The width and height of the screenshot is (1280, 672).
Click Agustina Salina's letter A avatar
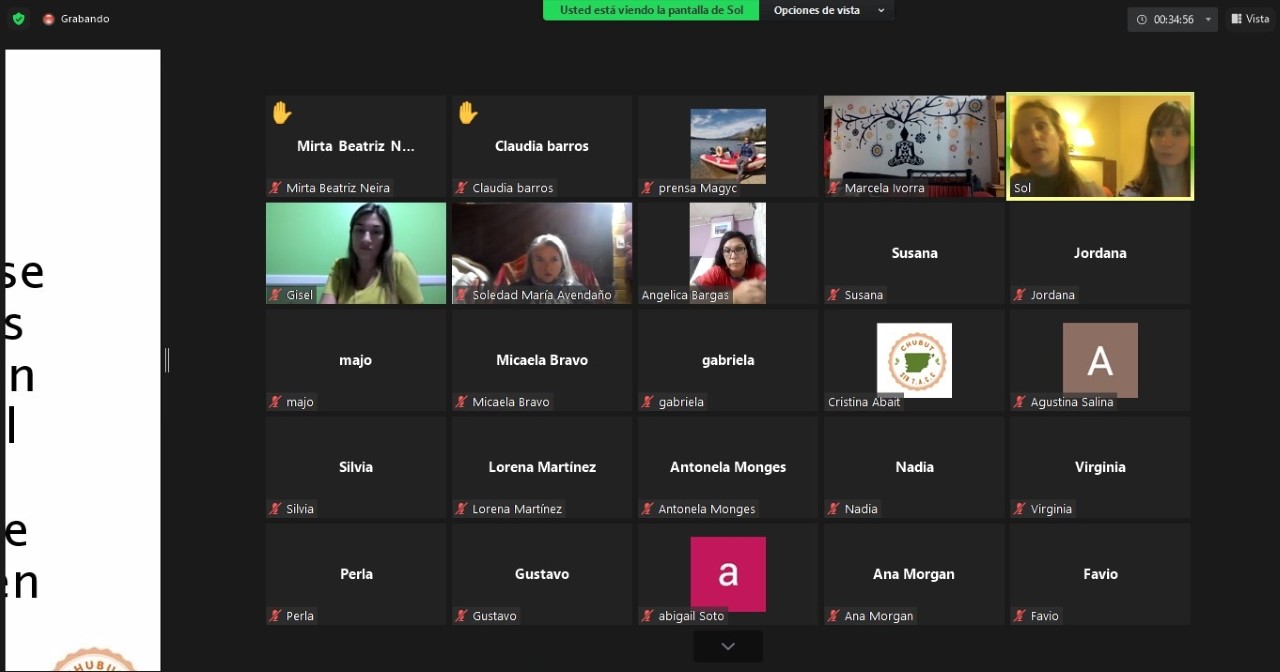pos(1100,360)
